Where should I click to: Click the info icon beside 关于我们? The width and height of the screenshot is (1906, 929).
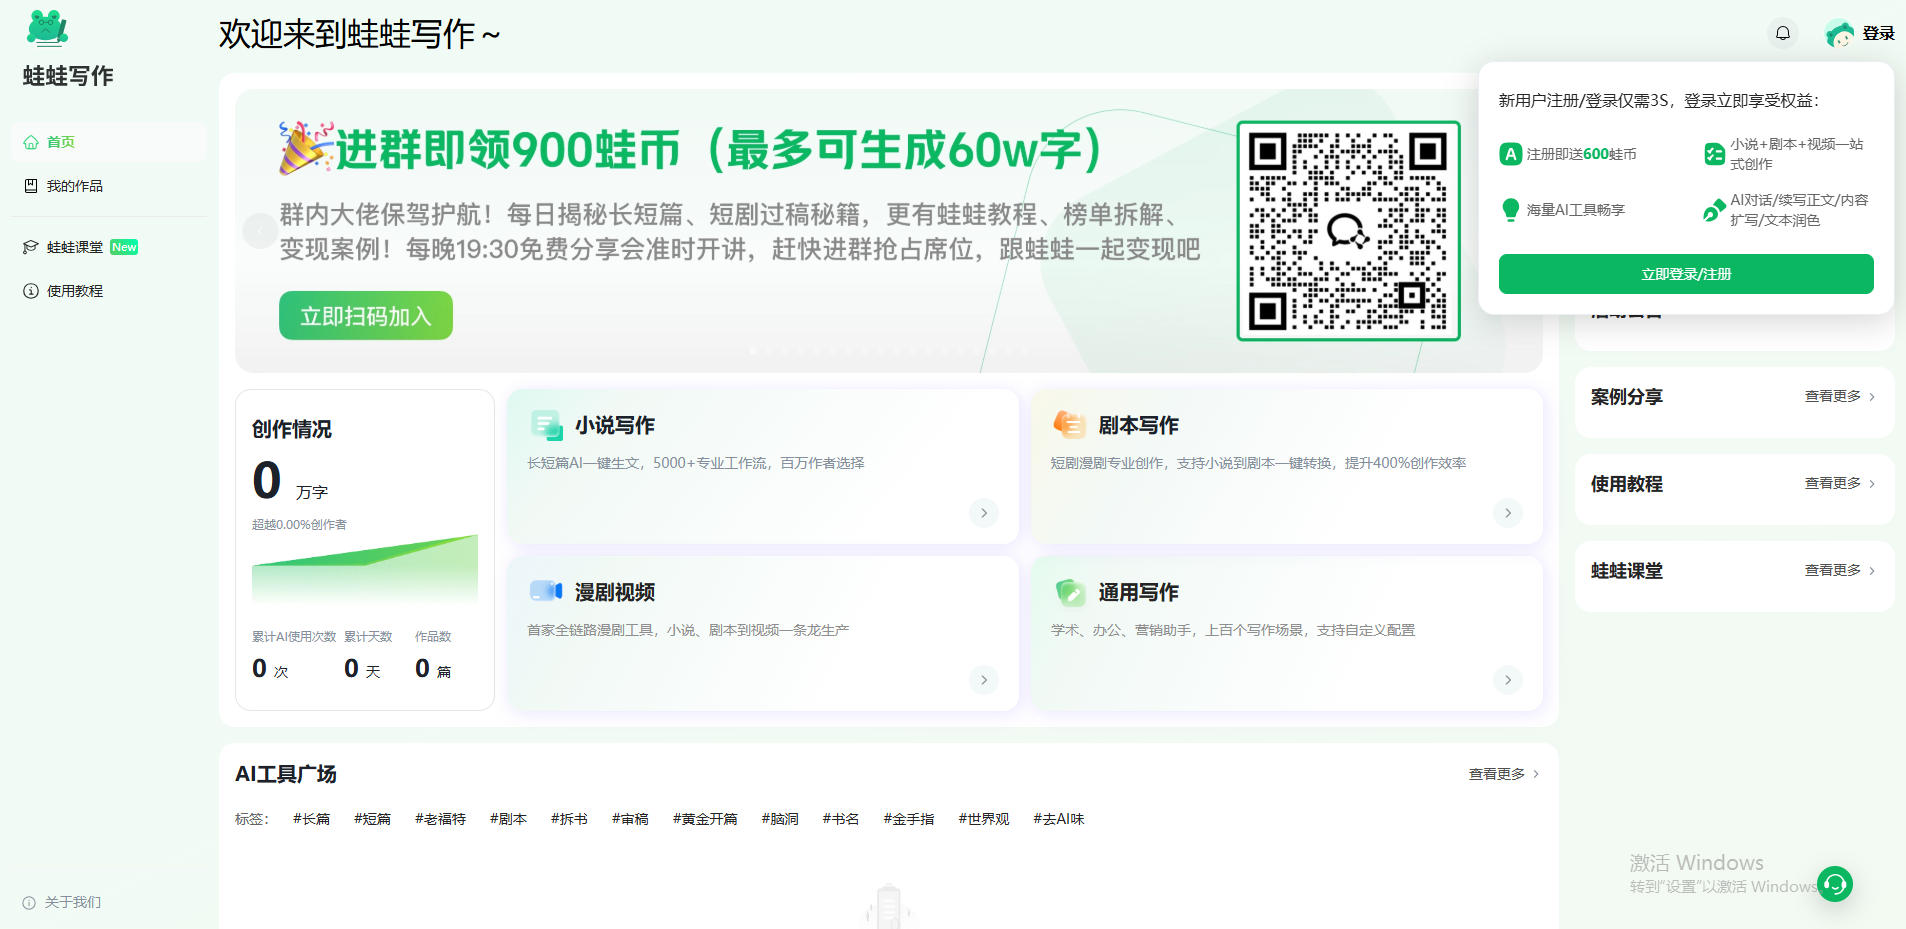pos(29,902)
